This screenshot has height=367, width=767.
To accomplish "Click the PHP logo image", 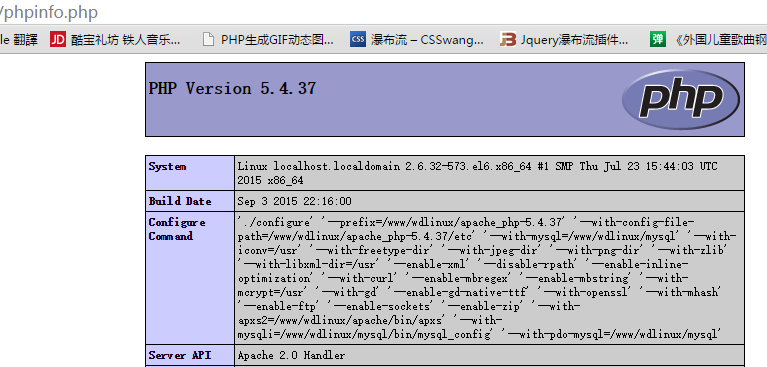I will click(681, 99).
